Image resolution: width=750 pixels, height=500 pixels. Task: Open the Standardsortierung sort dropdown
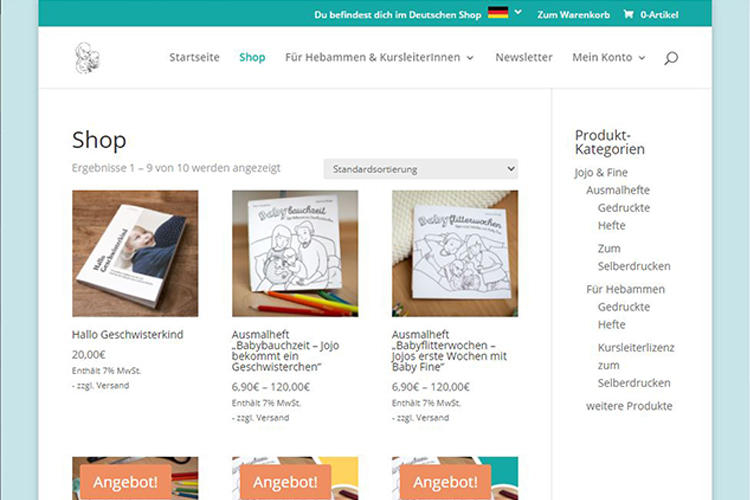click(x=420, y=169)
